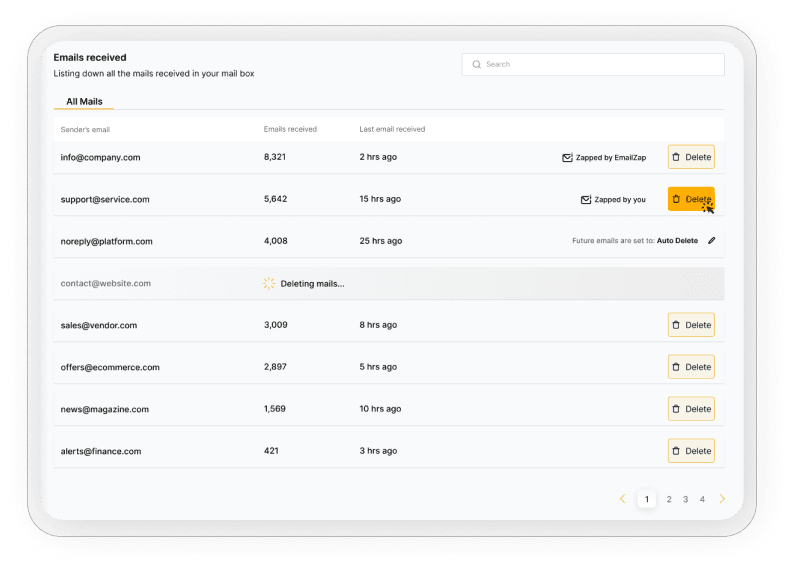
Task: Edit Auto Delete setting pencil icon
Action: (711, 240)
